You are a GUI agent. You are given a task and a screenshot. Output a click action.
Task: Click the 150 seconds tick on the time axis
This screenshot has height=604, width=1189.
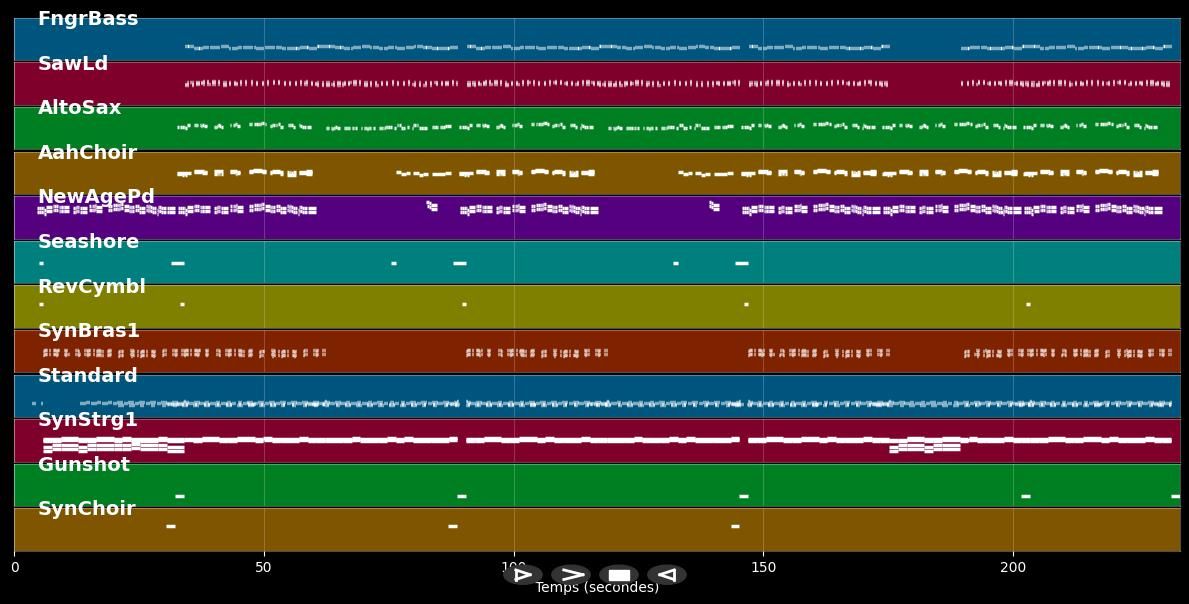(763, 567)
